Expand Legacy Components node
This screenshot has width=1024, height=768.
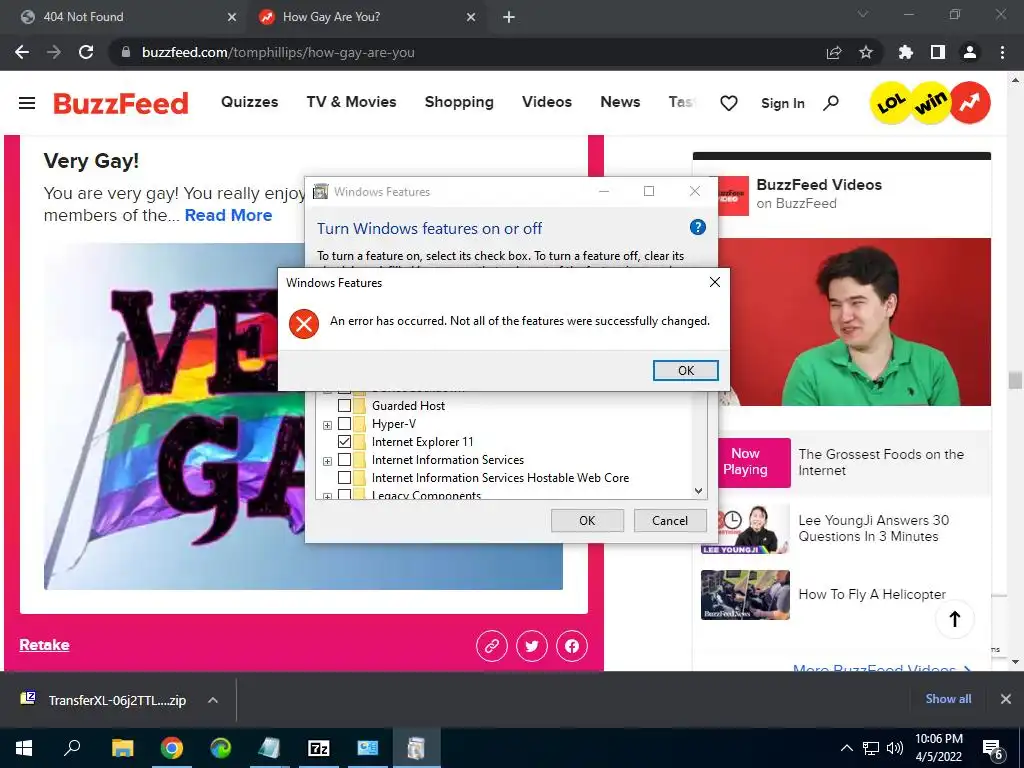click(x=327, y=496)
